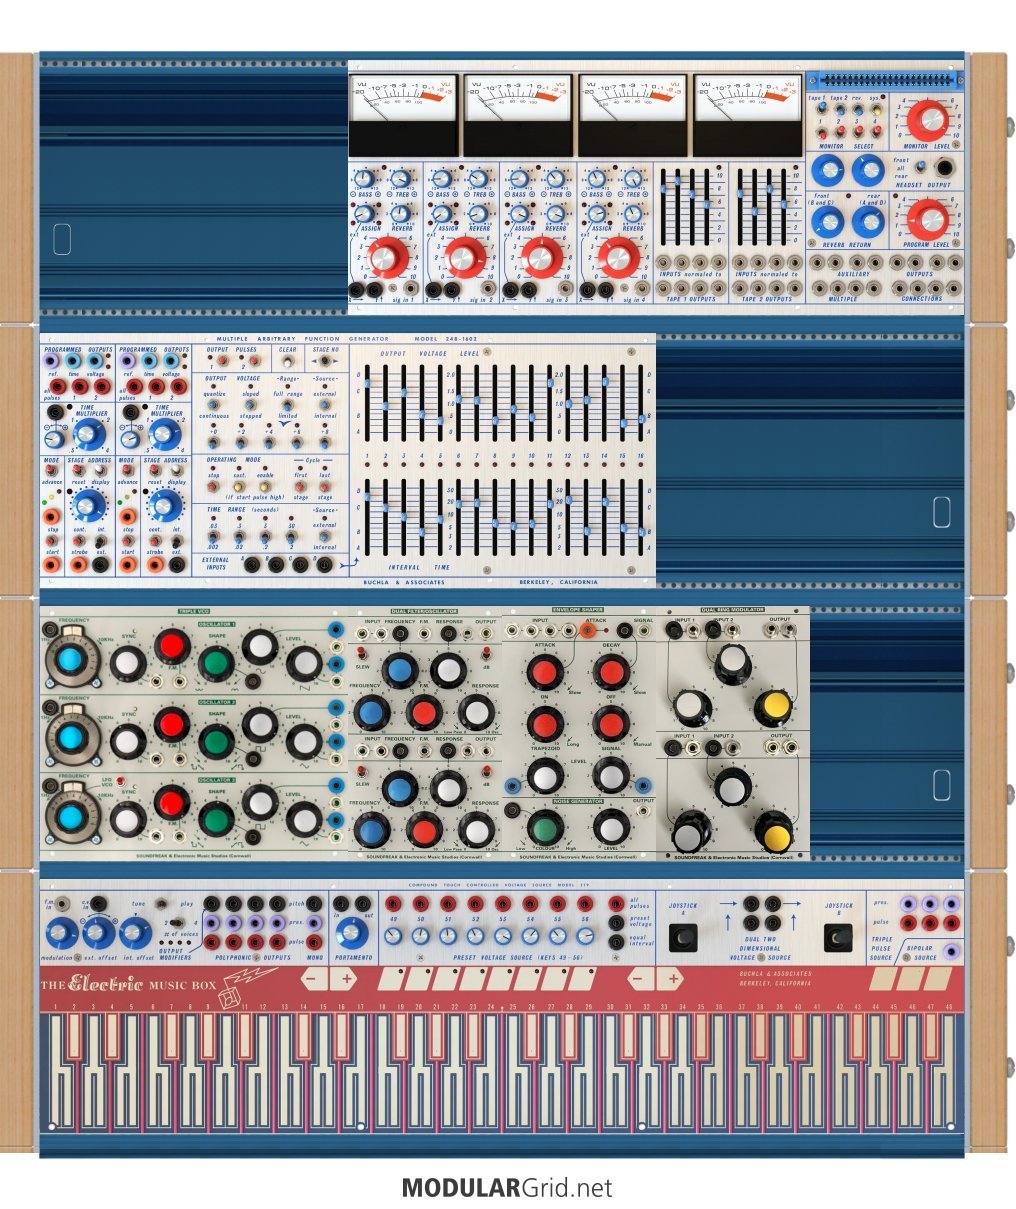Click the red level knob above sig in 3
1016x1209 pixels.
click(x=540, y=258)
